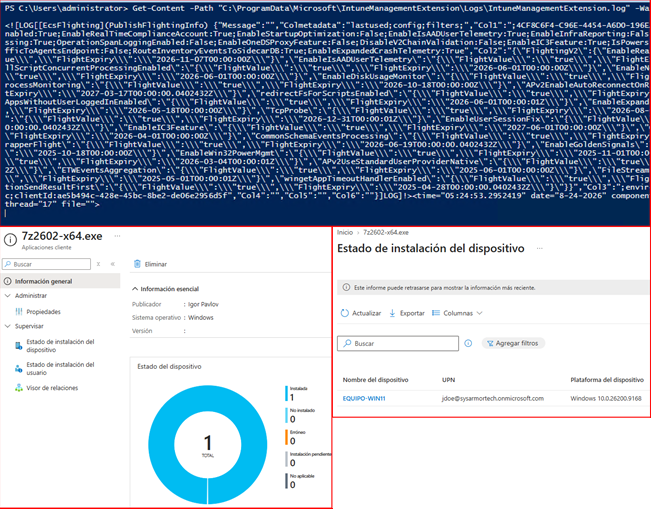Click the Windows 10.0.26200.9168 cell
This screenshot has width=652, height=511.
pos(606,398)
